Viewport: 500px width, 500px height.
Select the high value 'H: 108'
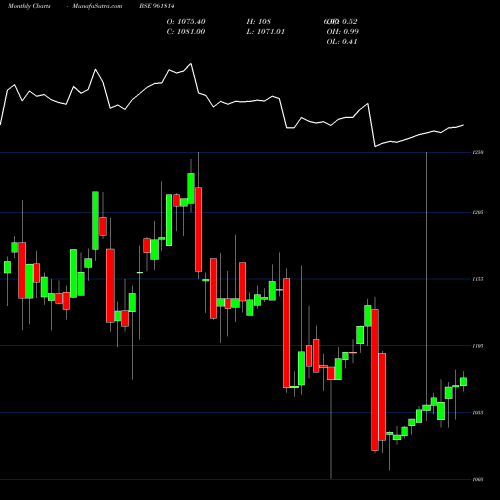pos(259,22)
